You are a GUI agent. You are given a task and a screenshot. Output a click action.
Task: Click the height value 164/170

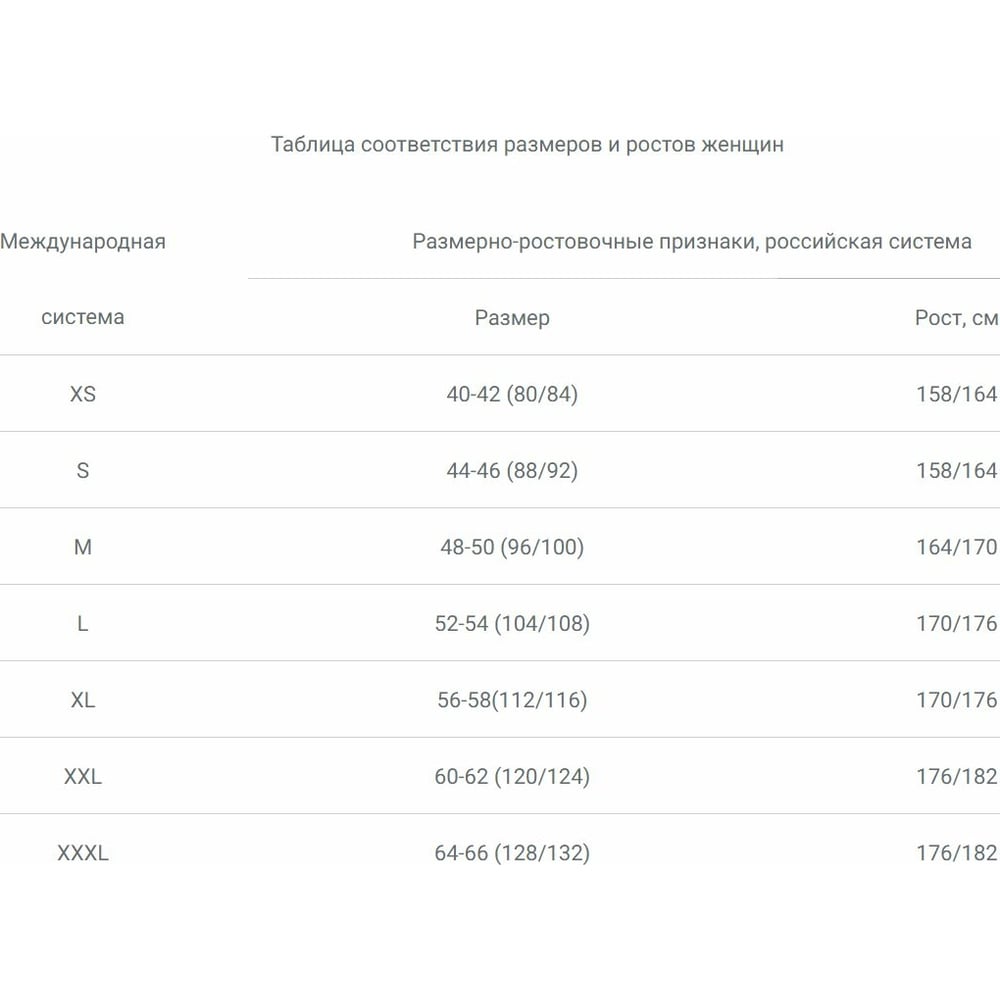(x=956, y=547)
